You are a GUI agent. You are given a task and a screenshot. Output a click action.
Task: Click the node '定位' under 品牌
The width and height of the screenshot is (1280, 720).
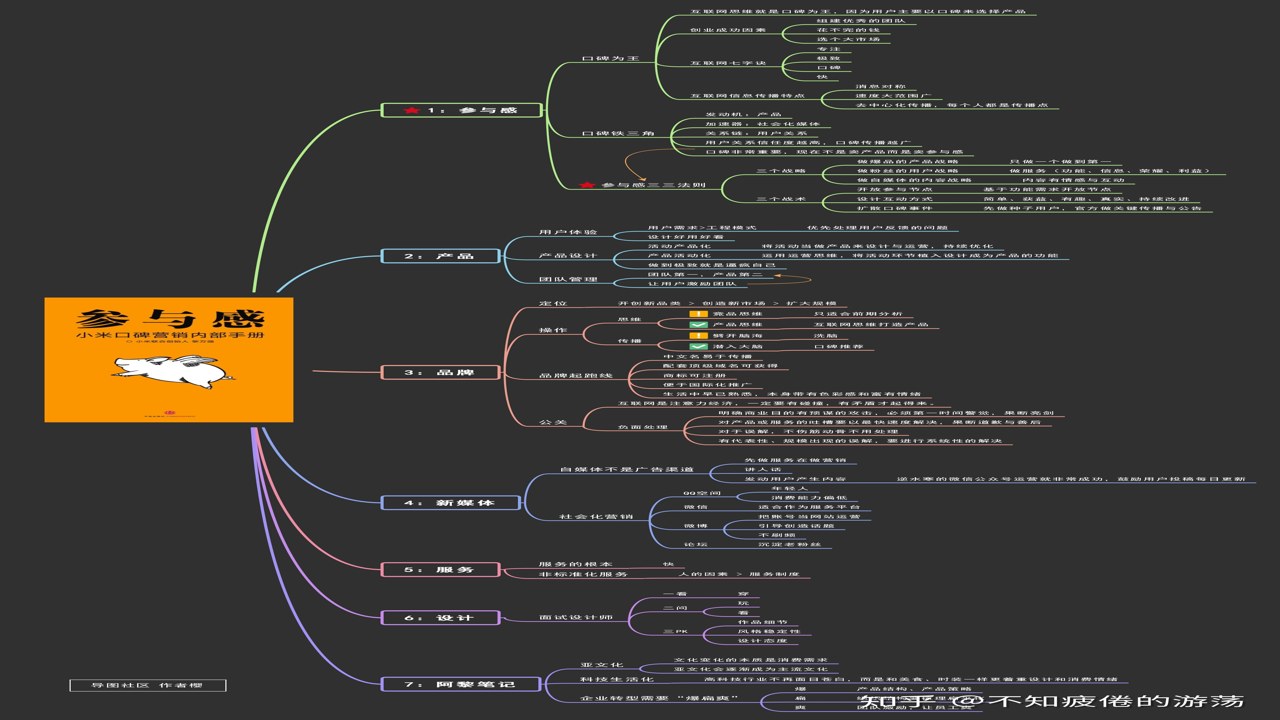(x=553, y=303)
